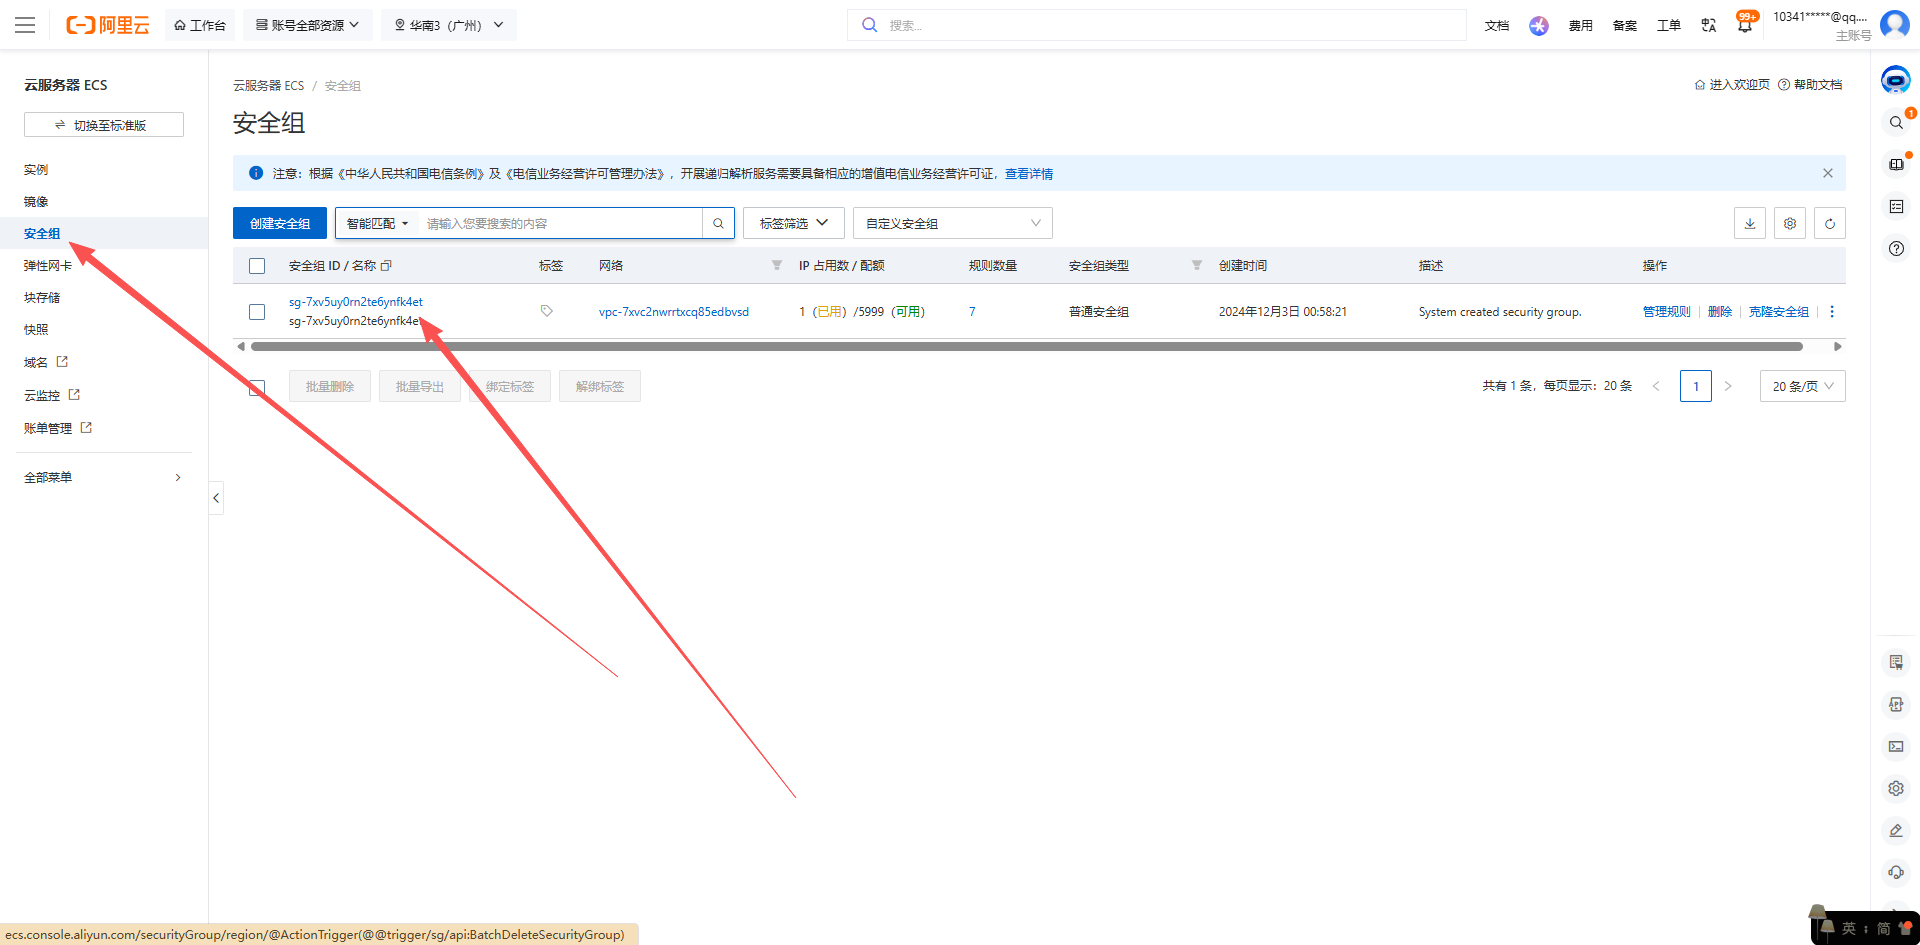Change the 20 per page size

tap(1803, 386)
